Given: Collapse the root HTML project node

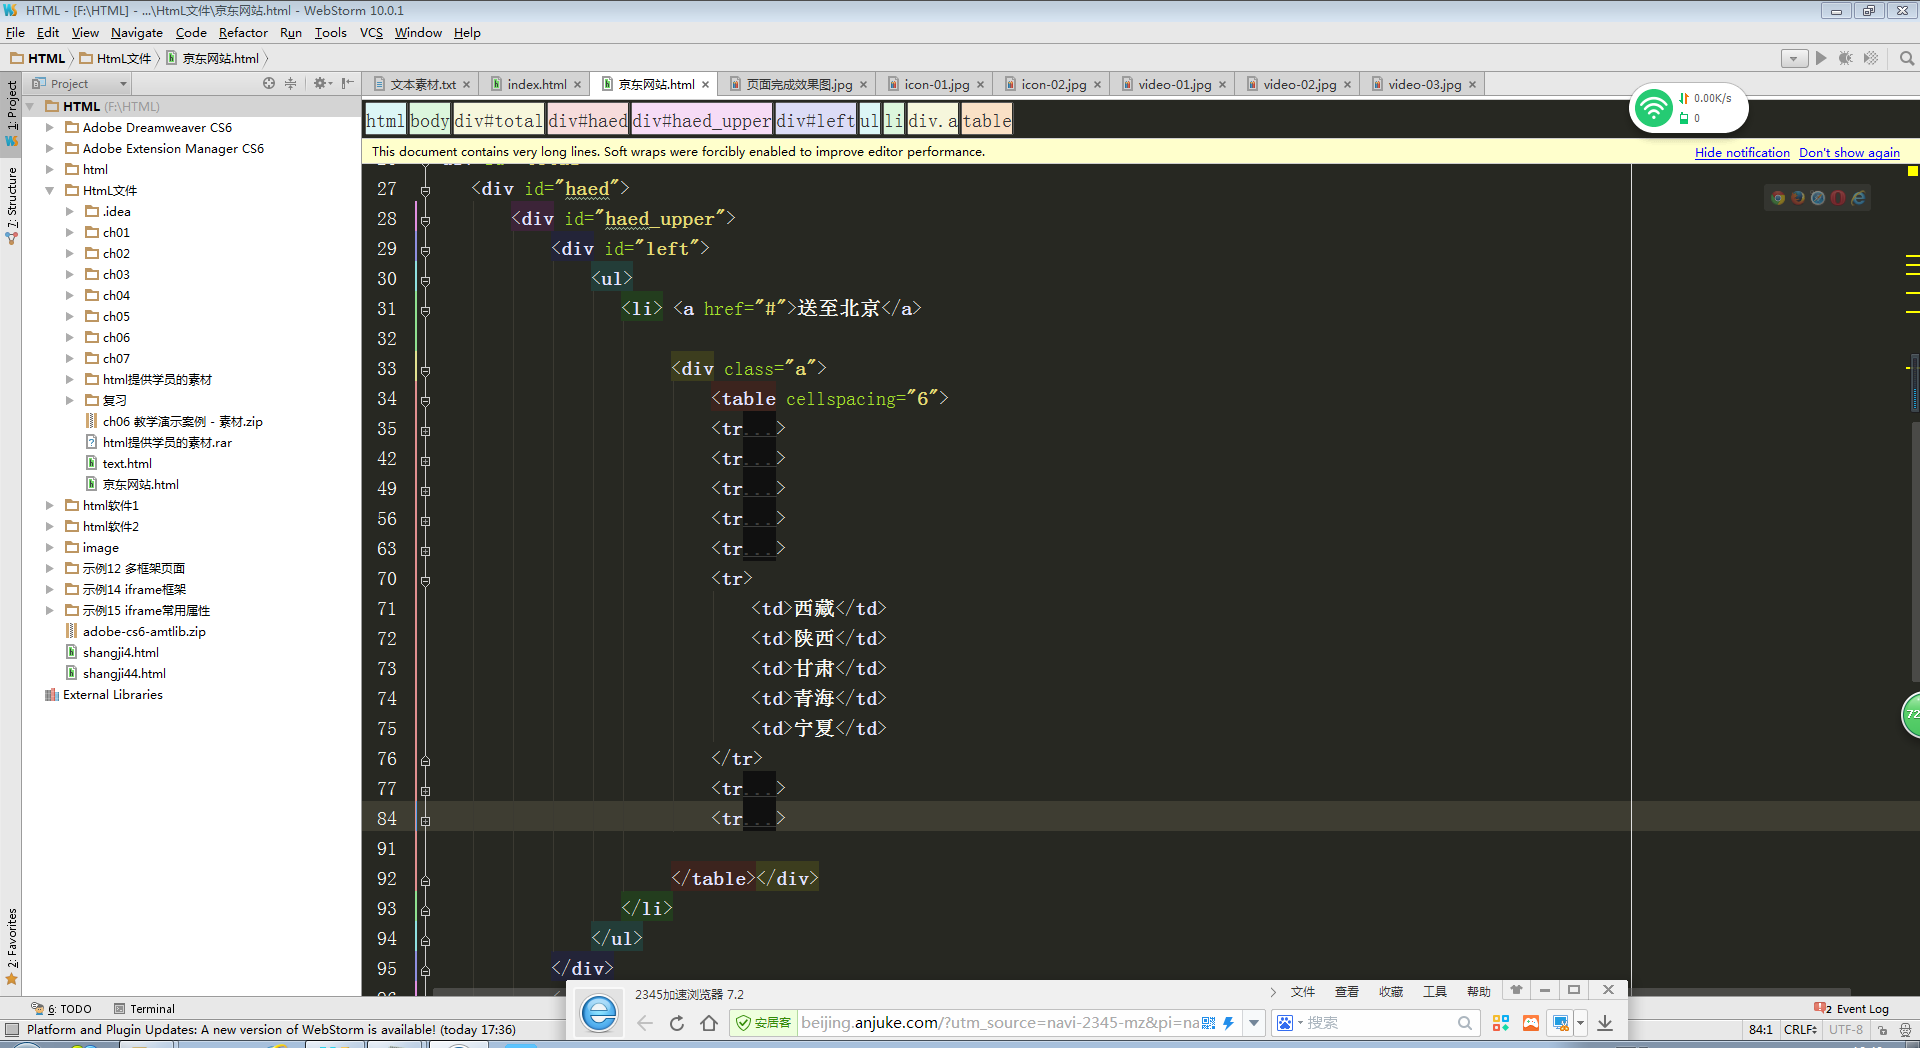Looking at the screenshot, I should point(30,107).
